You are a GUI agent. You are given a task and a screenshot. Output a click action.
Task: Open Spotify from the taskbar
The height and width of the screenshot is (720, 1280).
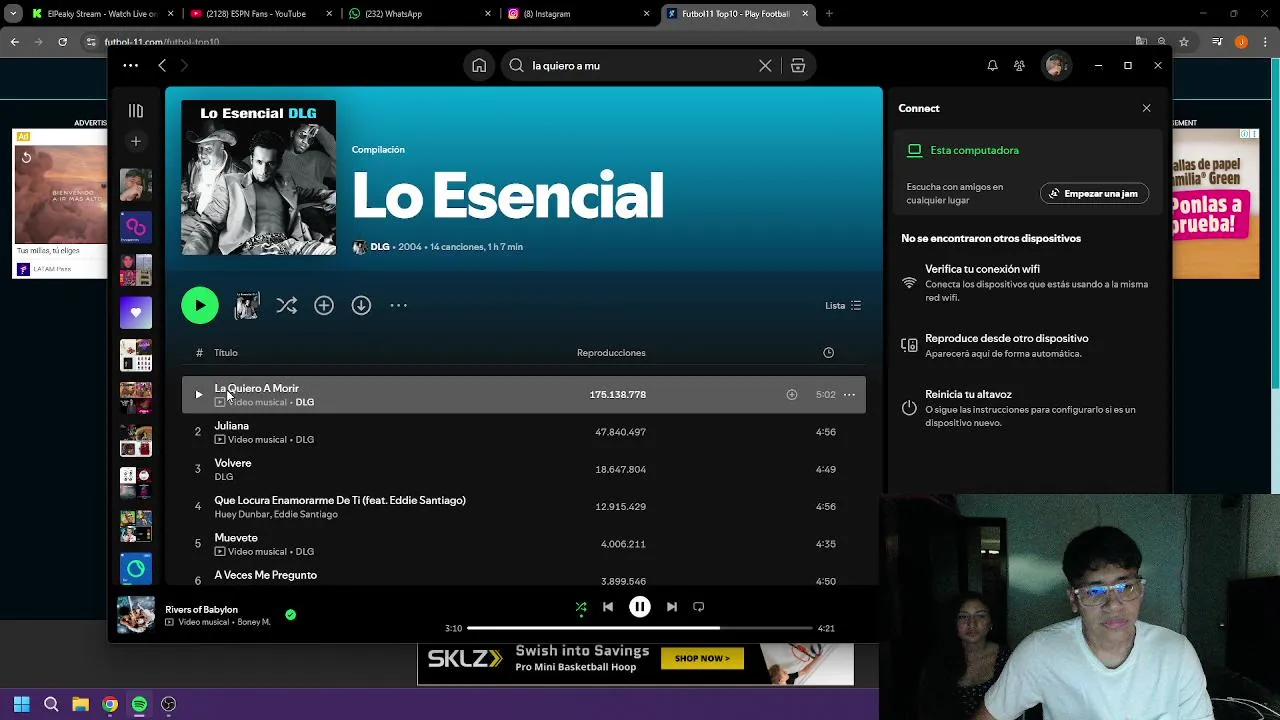pos(139,704)
